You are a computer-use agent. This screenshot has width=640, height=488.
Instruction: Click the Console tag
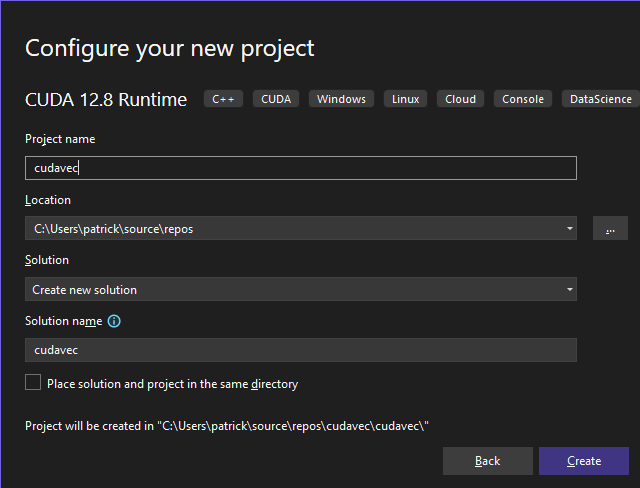[523, 99]
